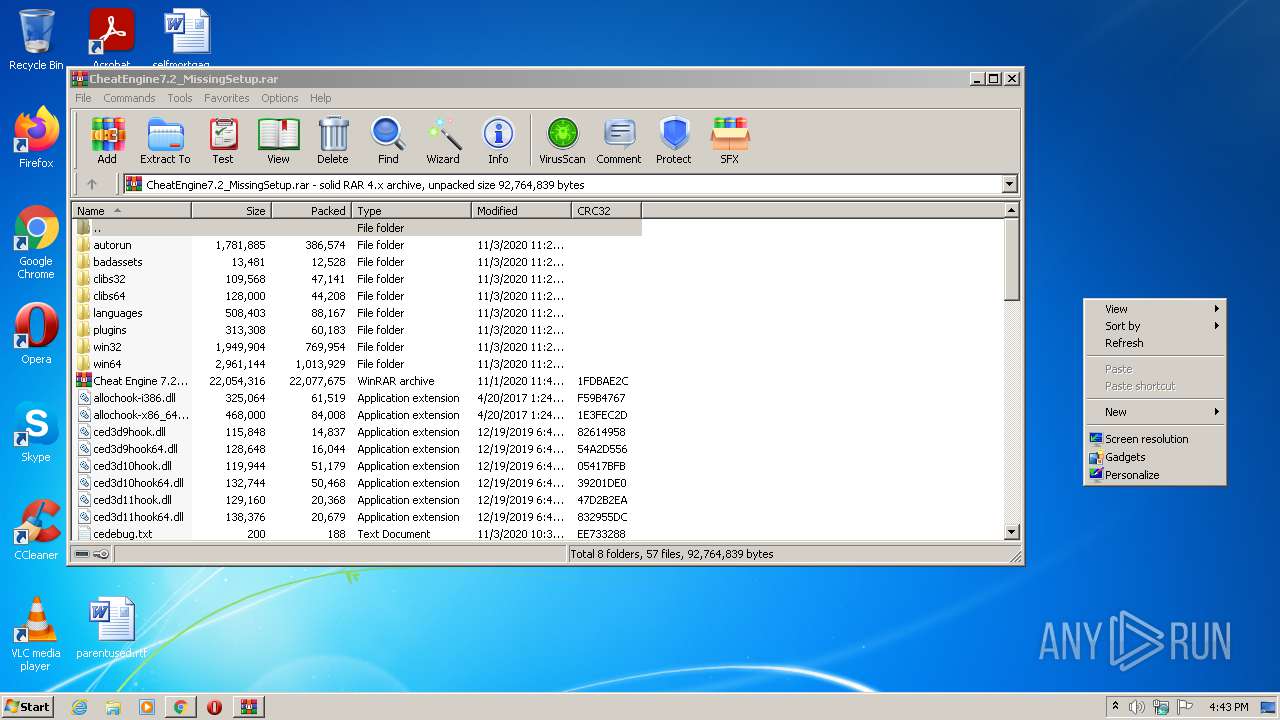Open the Start menu
This screenshot has height=720, width=1280.
pyautogui.click(x=28, y=706)
